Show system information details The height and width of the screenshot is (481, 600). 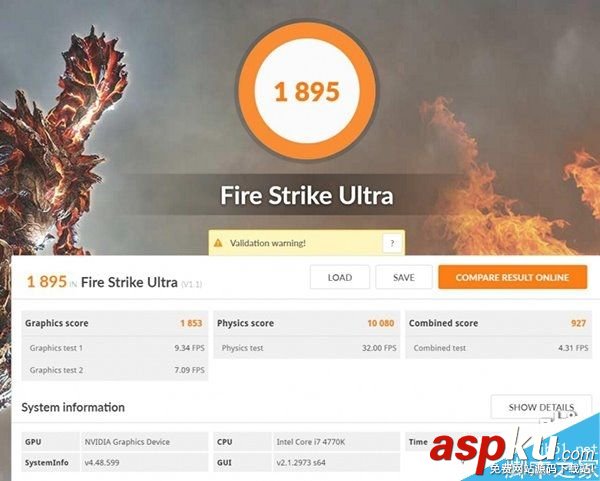[x=541, y=407]
